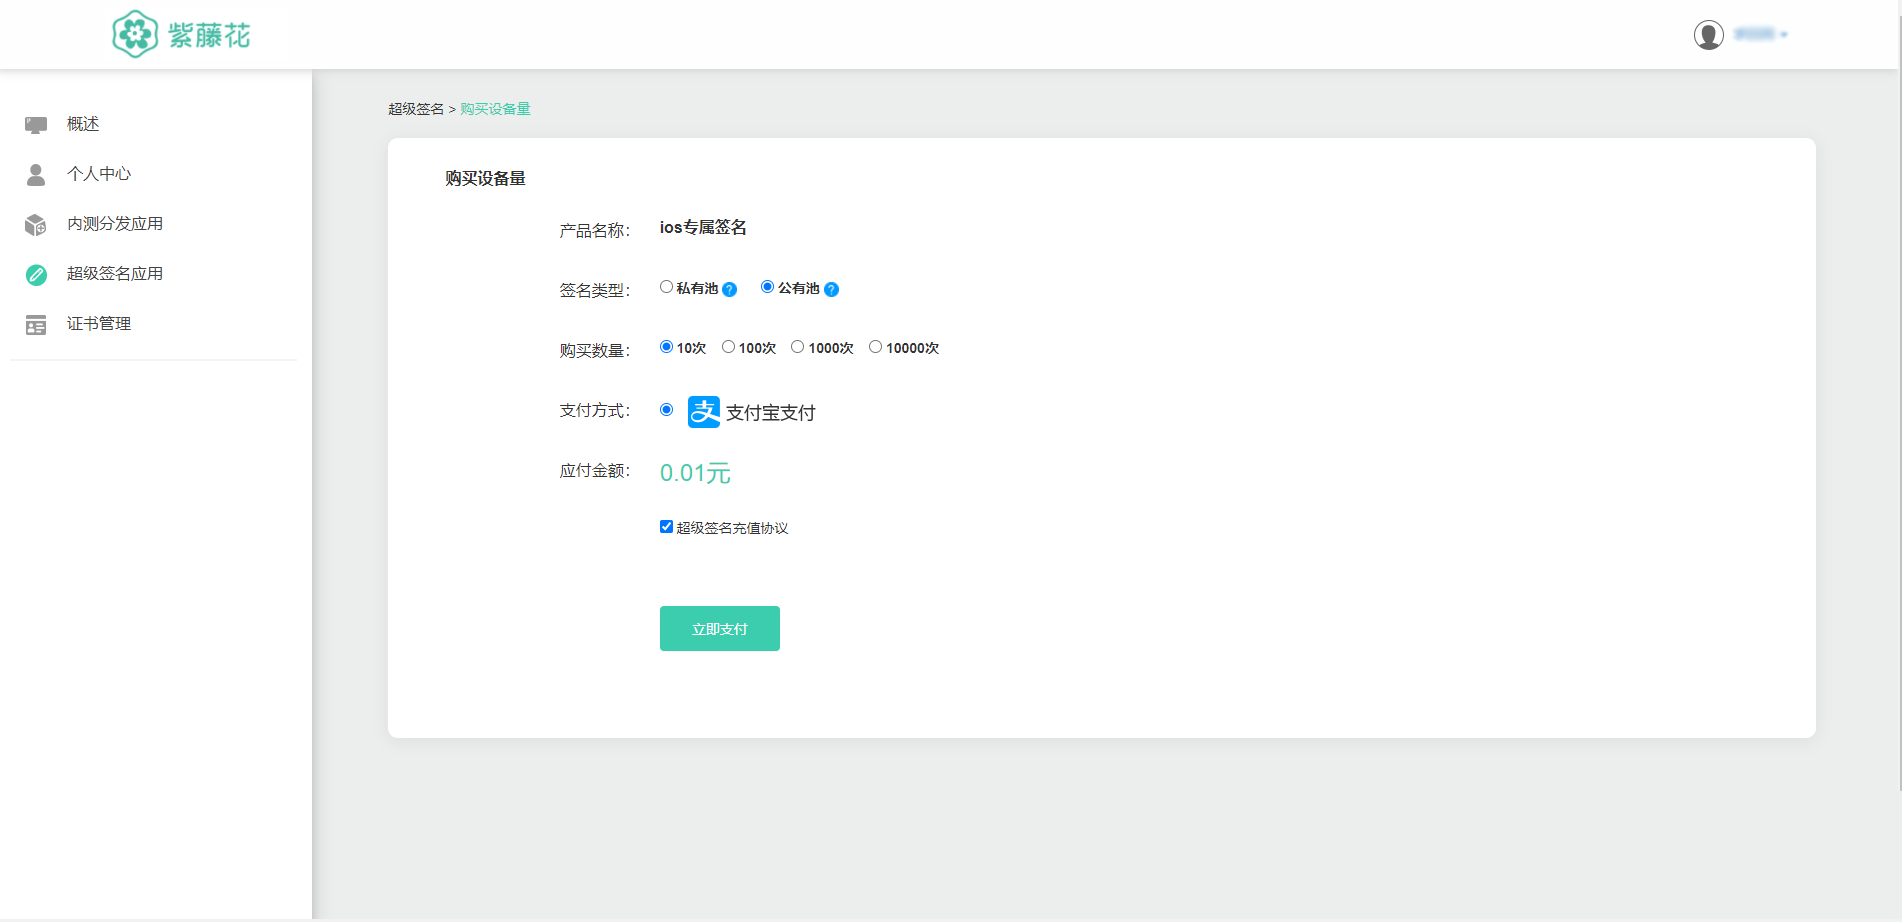Navigate to 超级签名 via breadcrumb
The width and height of the screenshot is (1902, 922).
click(x=414, y=108)
